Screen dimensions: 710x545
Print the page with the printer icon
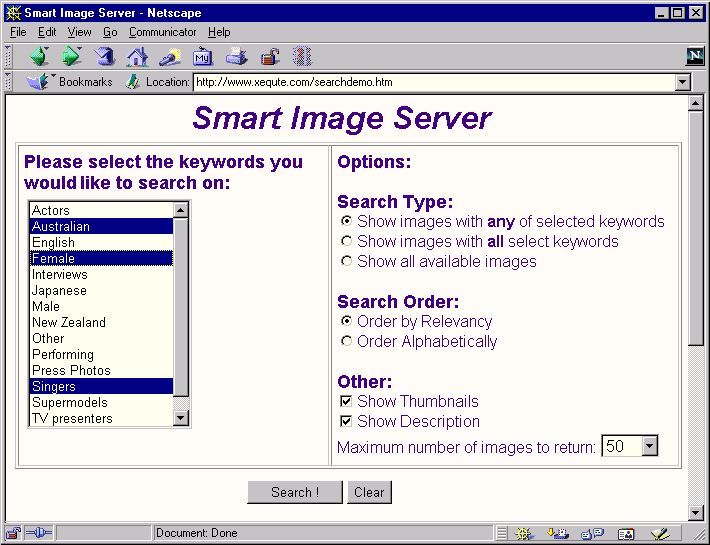236,57
